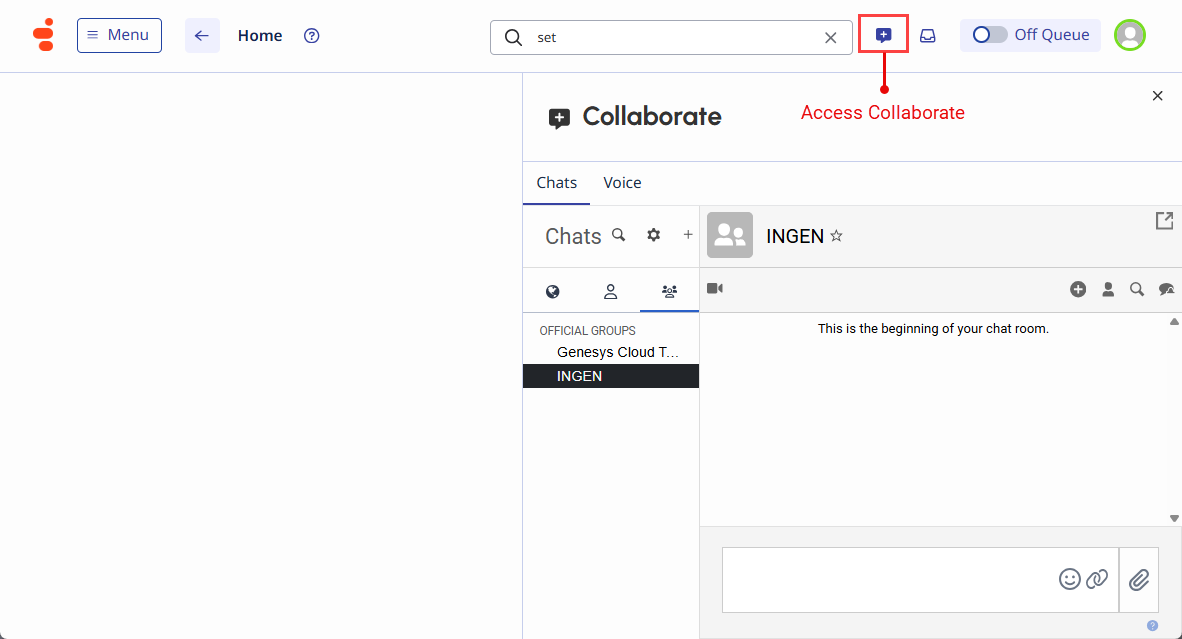Open the inbox tray icon
1182x639 pixels.
click(928, 36)
